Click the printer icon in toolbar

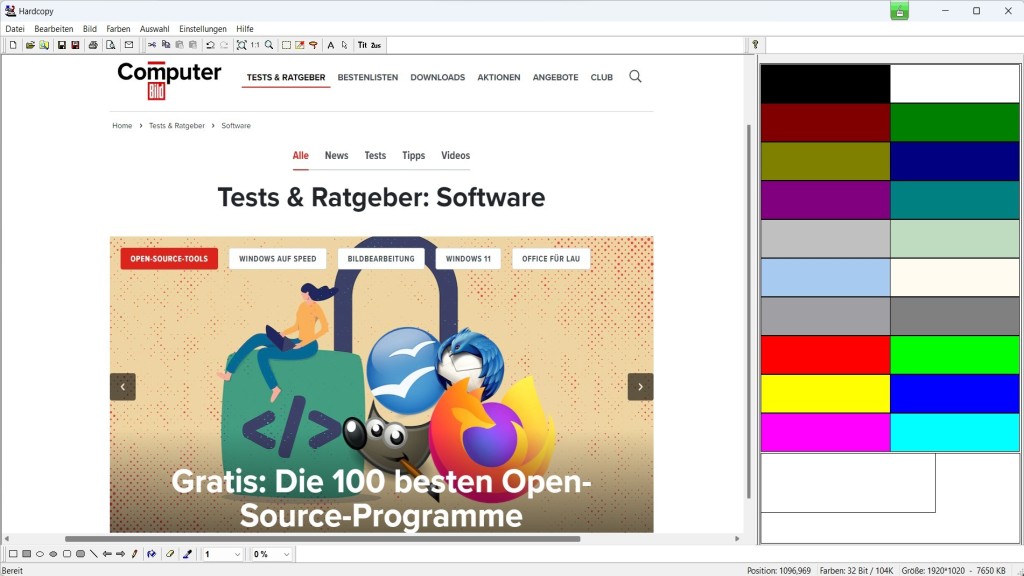(x=93, y=45)
